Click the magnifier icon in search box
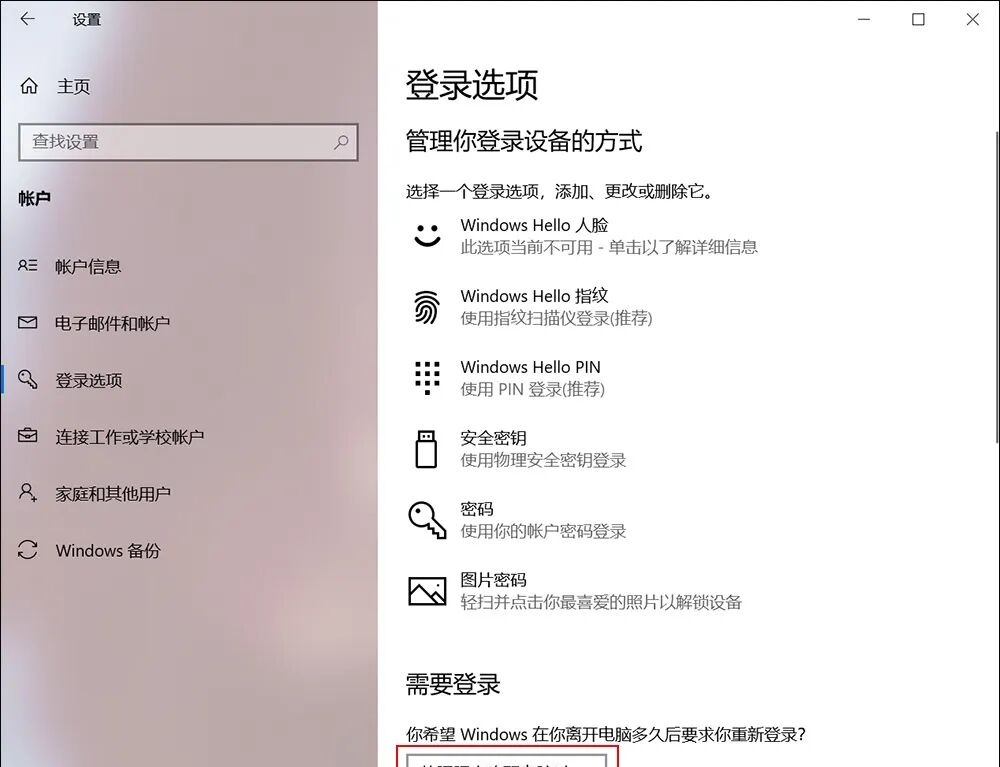The width and height of the screenshot is (1000, 767). click(x=341, y=142)
